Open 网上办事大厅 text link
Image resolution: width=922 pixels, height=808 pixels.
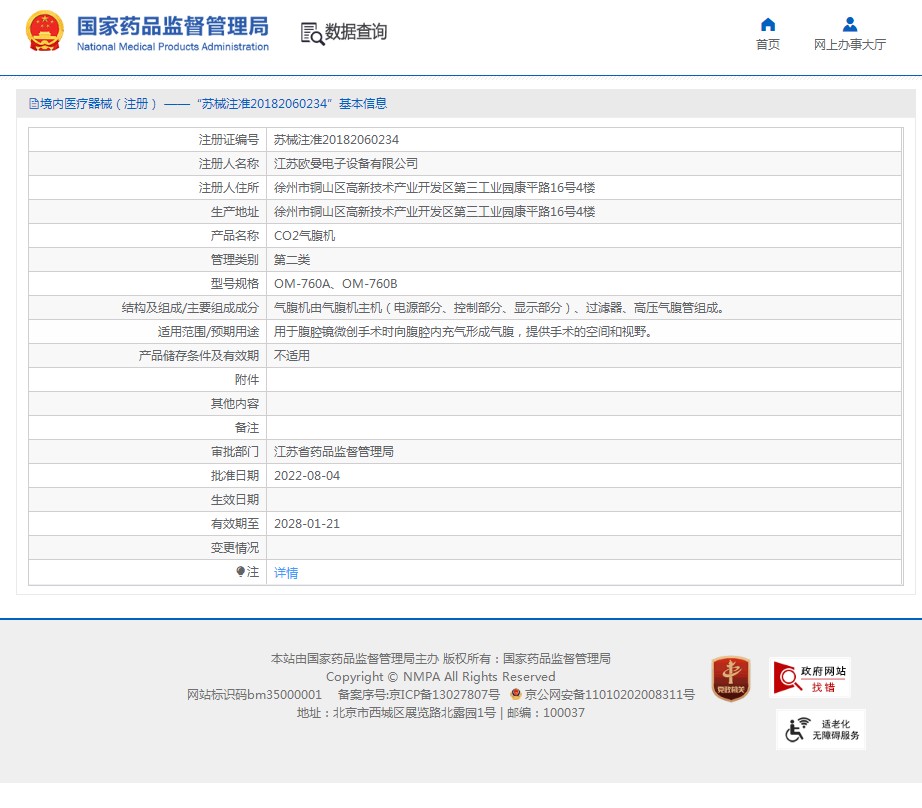(850, 45)
